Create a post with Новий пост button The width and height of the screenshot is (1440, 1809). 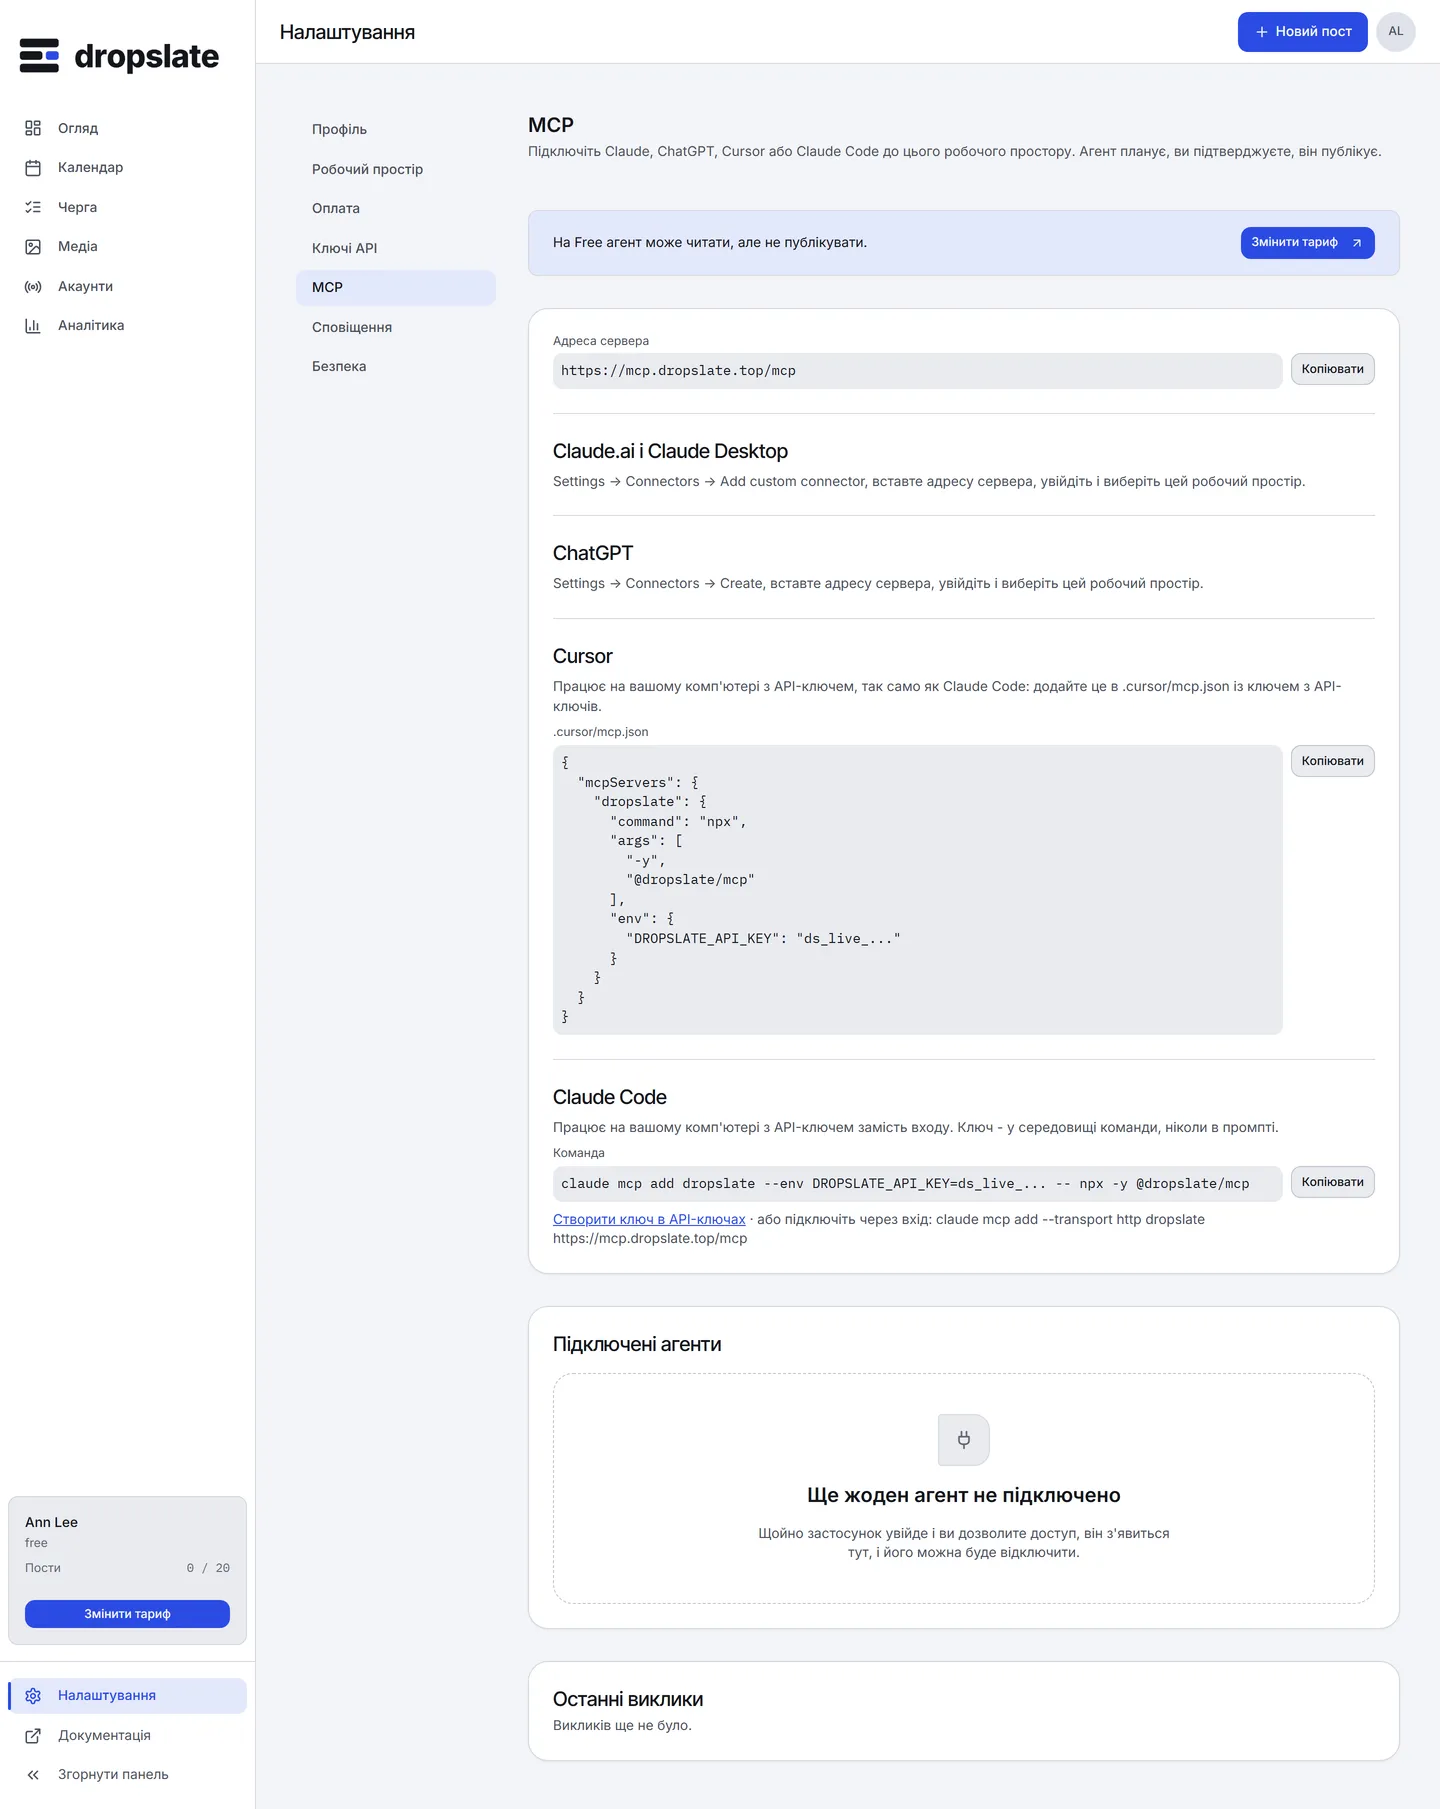1302,32
